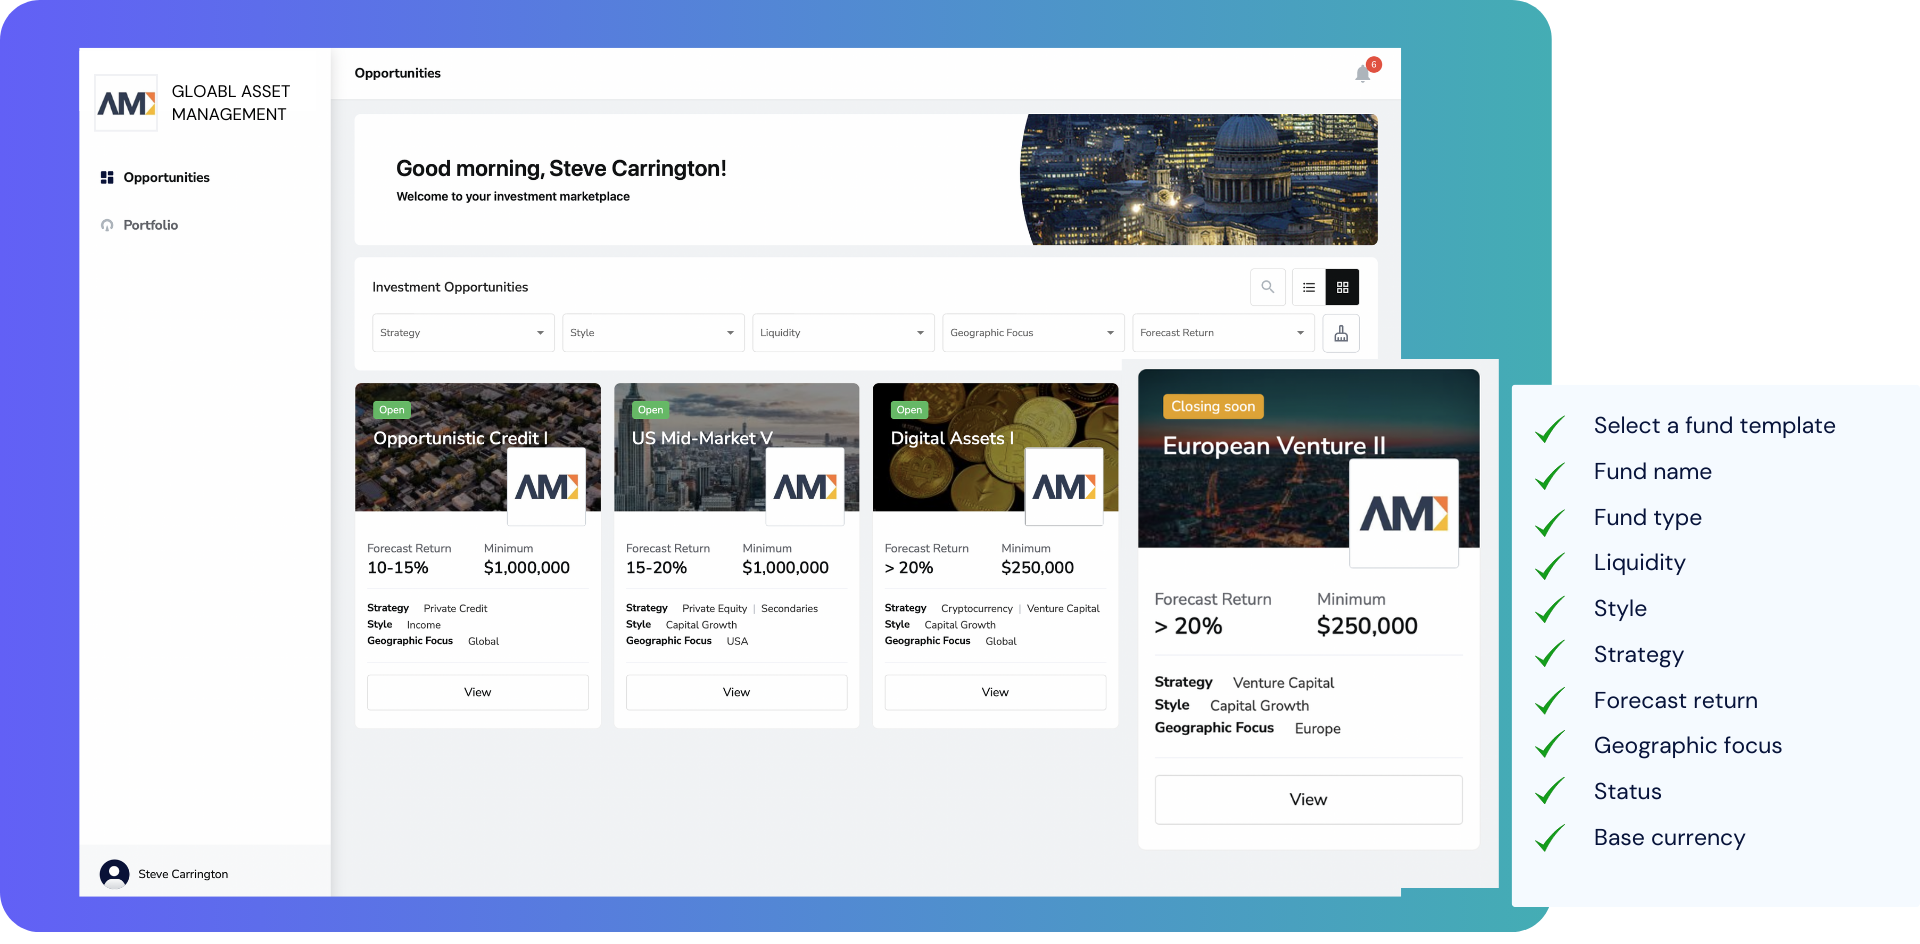Click AM logo on Opportunistic Credit I card
The height and width of the screenshot is (944, 1920).
coord(546,486)
